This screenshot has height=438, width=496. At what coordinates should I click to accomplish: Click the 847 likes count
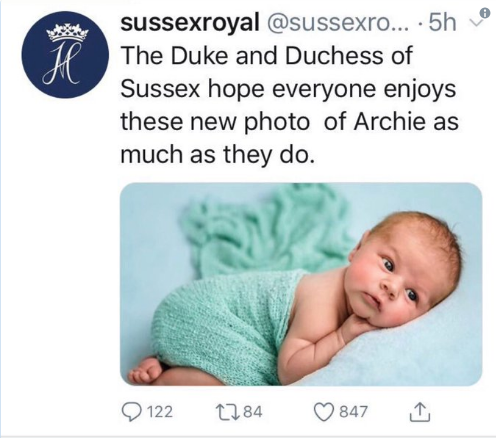tap(354, 412)
